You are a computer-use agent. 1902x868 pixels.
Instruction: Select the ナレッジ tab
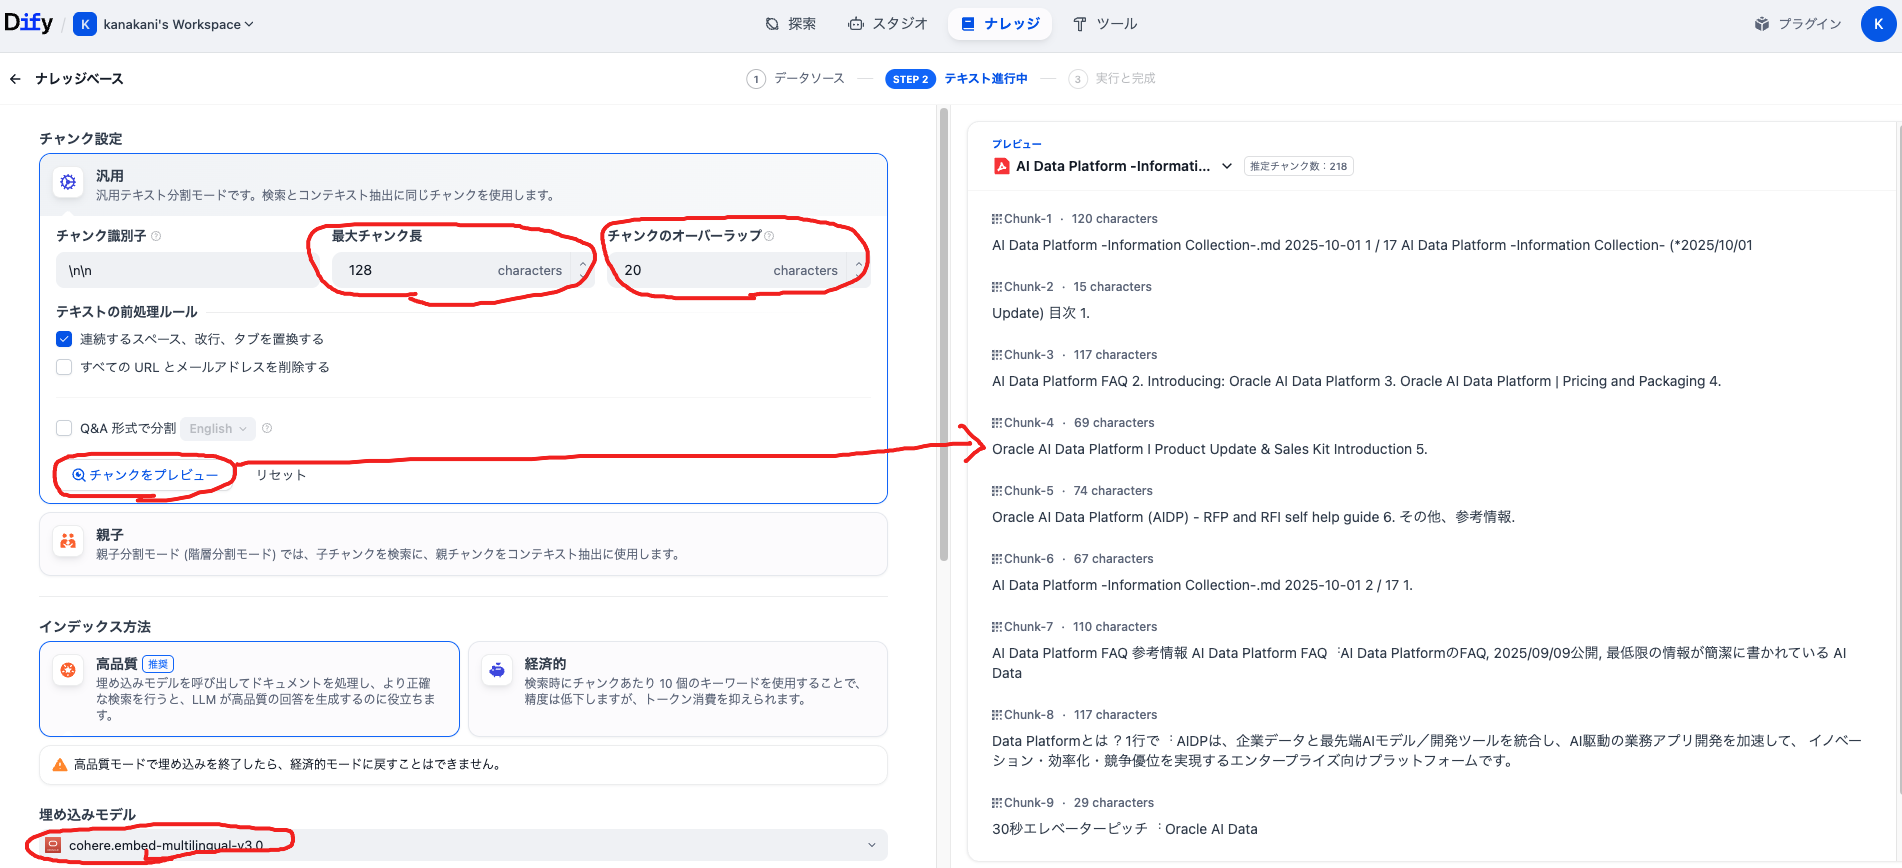tap(1000, 24)
